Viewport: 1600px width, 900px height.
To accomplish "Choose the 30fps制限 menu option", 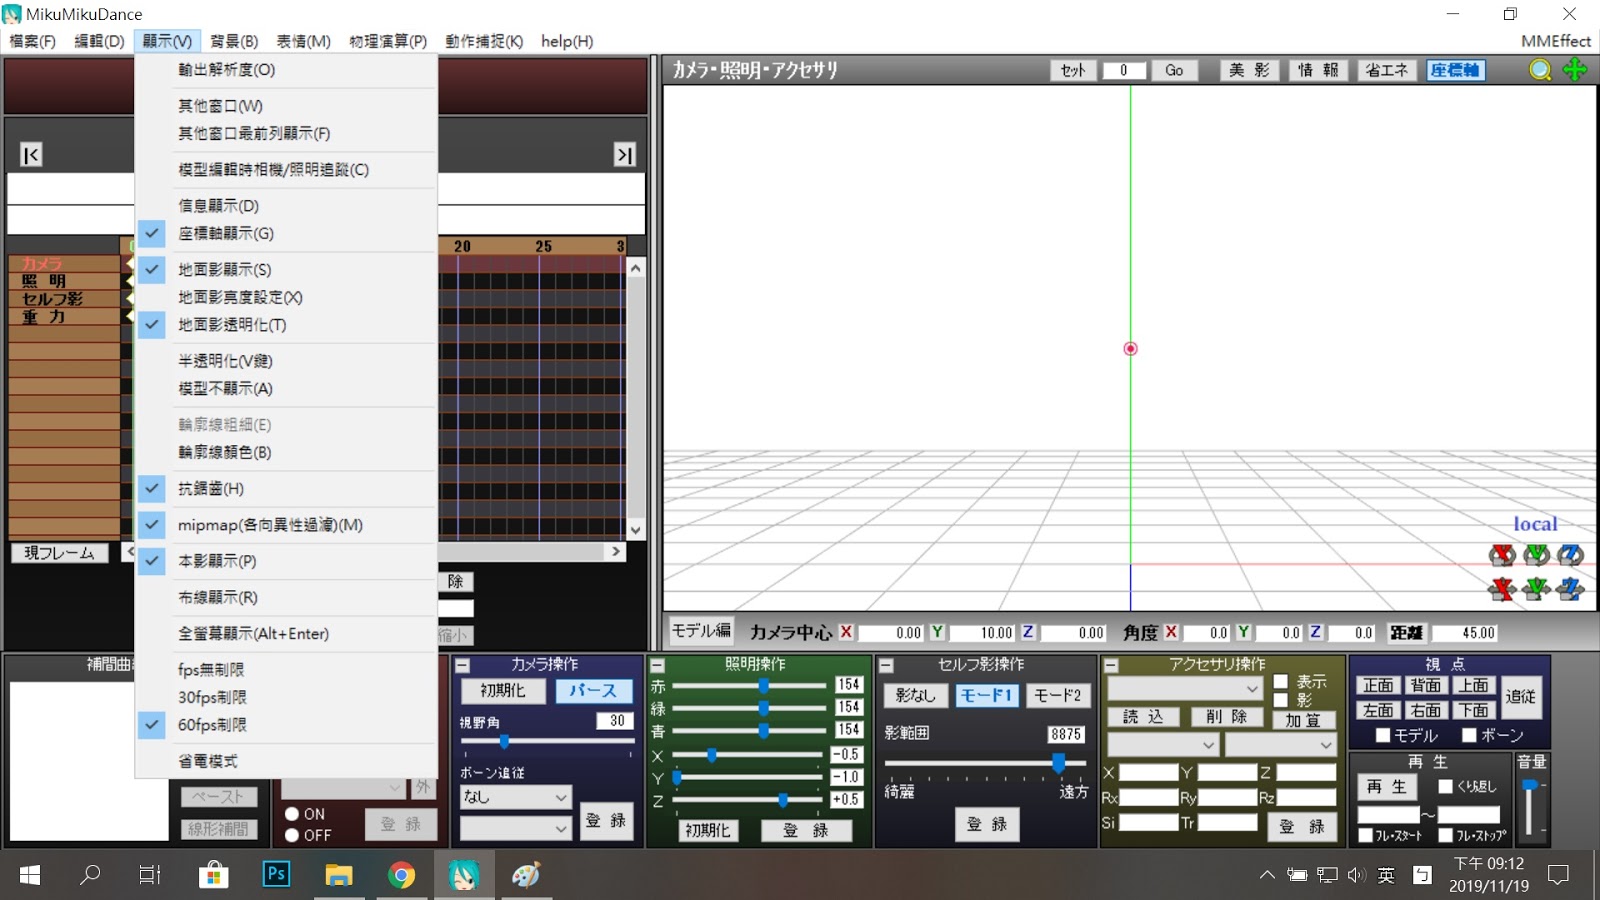I will 287,697.
